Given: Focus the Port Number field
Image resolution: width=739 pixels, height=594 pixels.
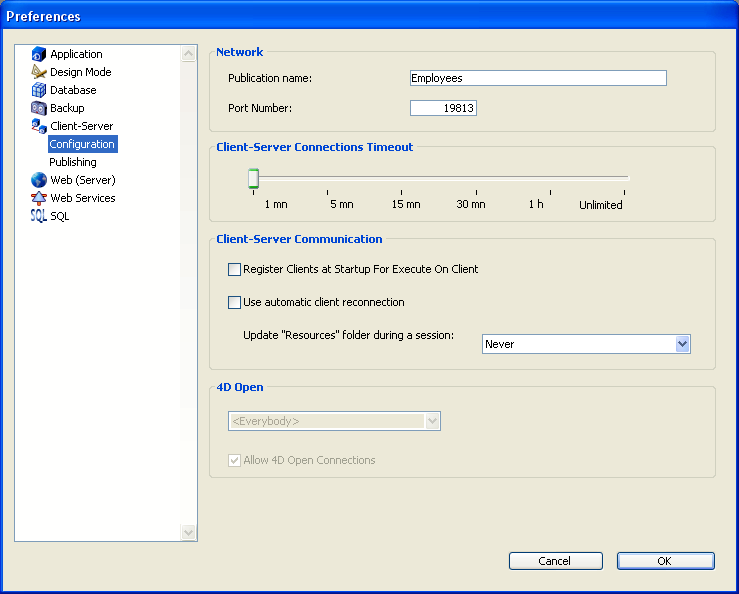Looking at the screenshot, I should pos(443,108).
